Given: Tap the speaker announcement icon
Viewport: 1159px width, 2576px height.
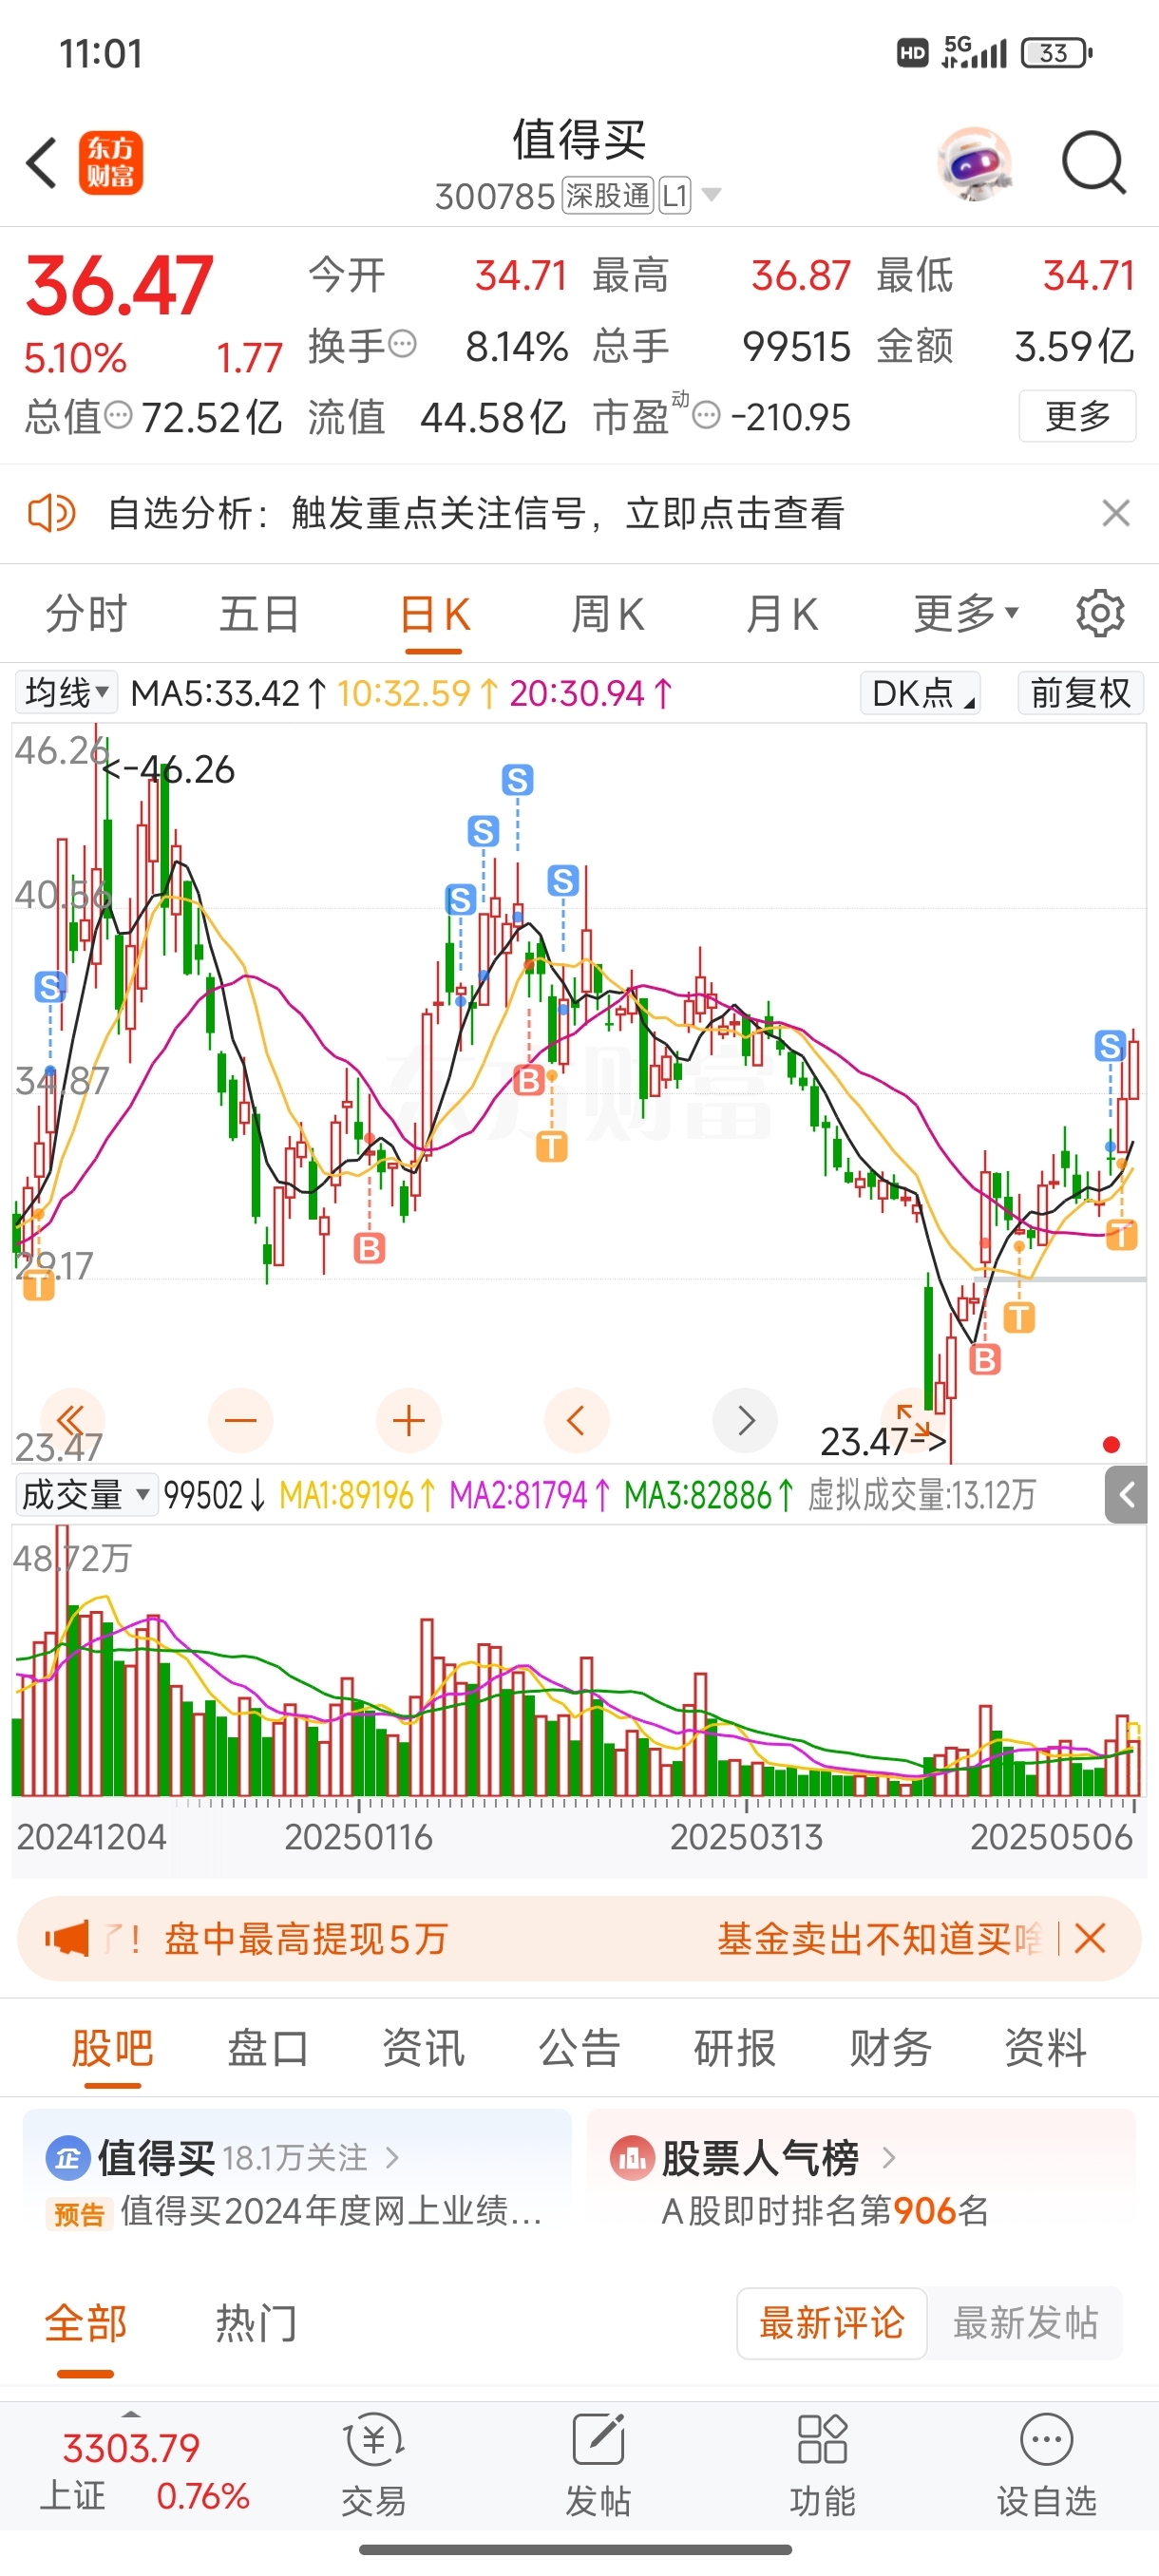Looking at the screenshot, I should (51, 513).
